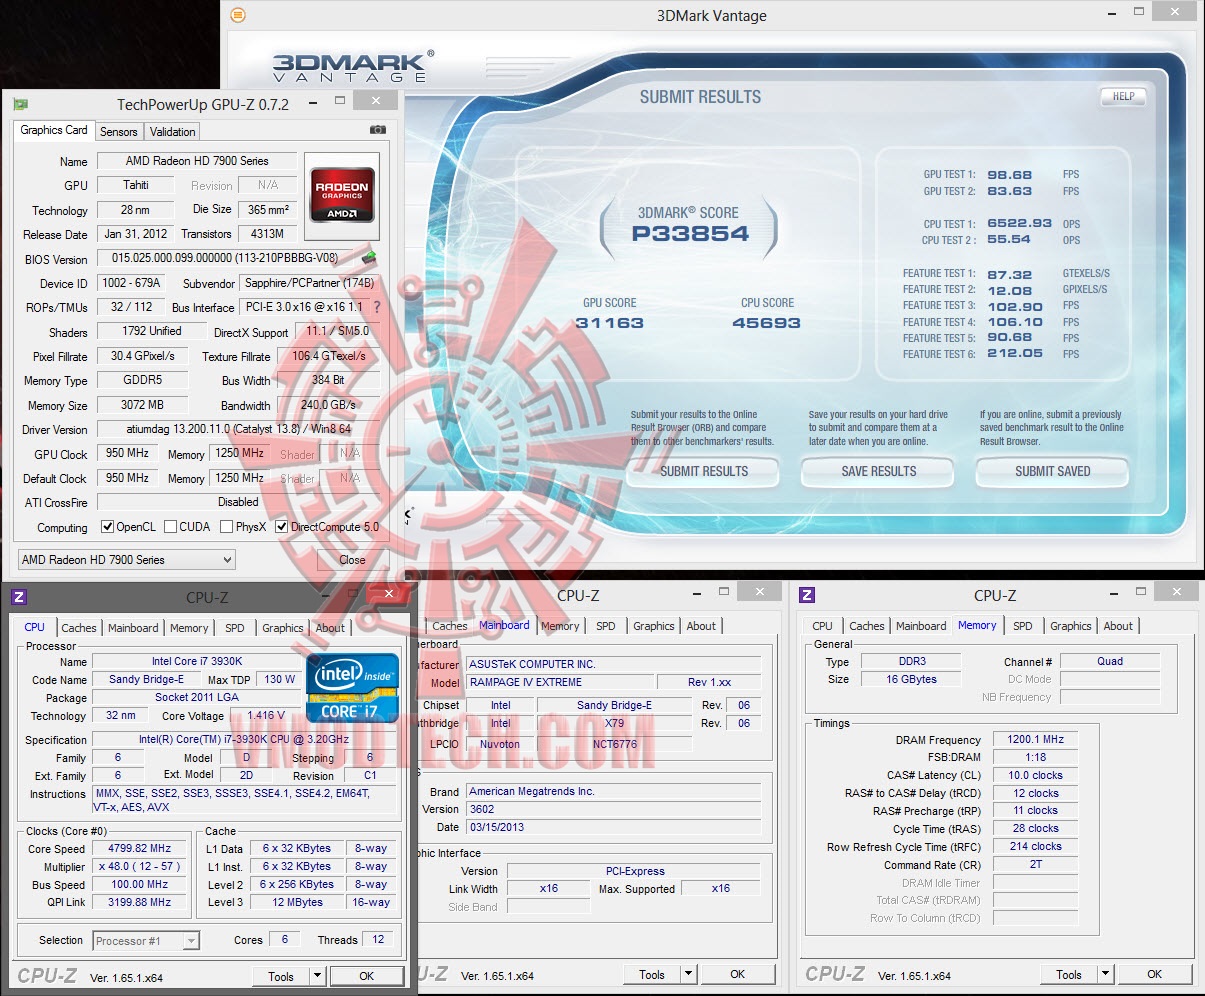
Task: Click the AMD Radeon Graphics logo in GPU-Z
Action: click(x=342, y=198)
